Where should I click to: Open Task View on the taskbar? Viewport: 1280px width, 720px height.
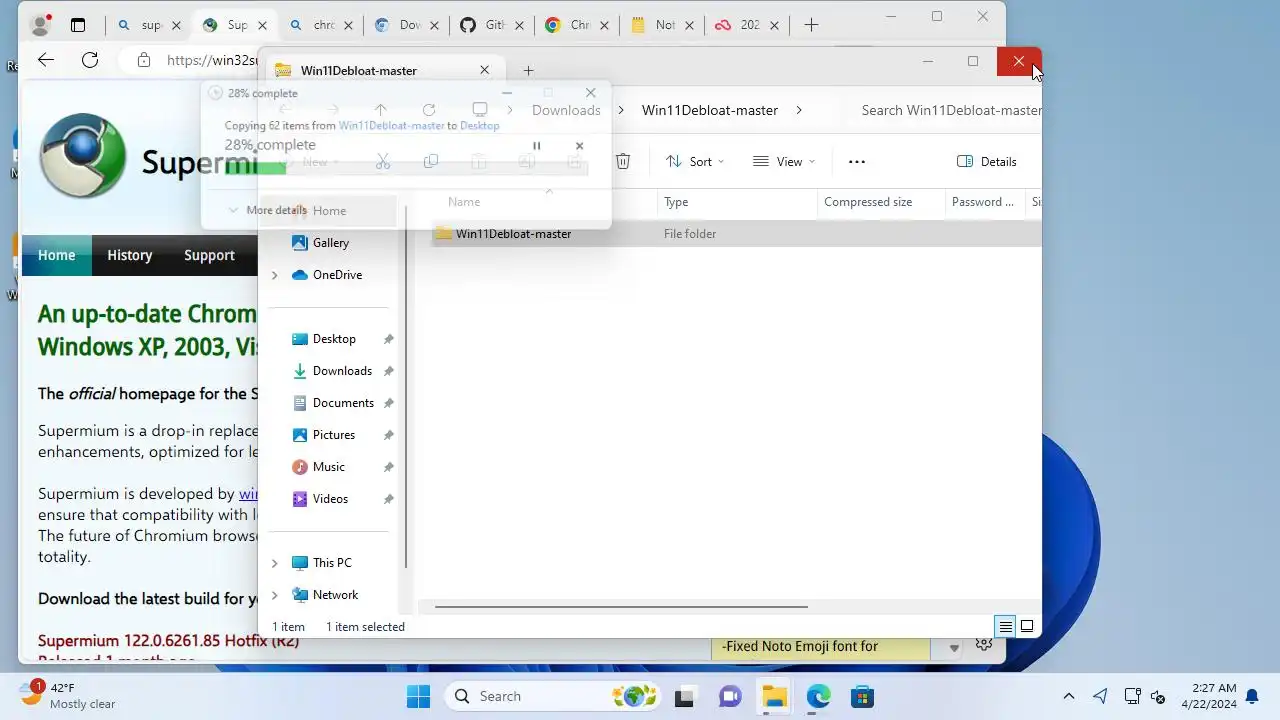coord(684,697)
